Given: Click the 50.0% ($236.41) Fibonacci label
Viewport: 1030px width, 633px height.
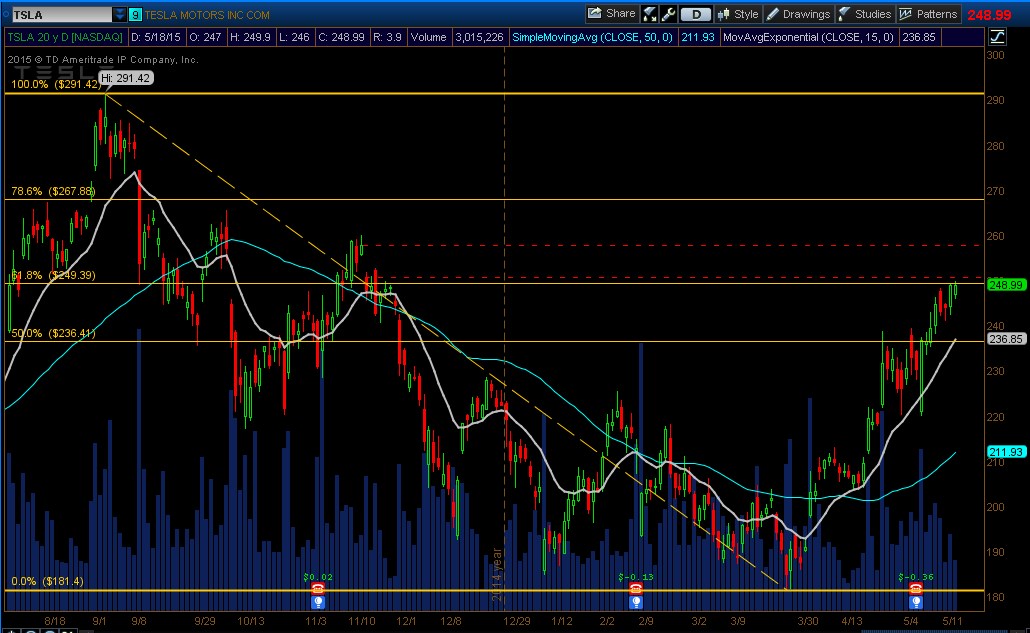Looking at the screenshot, I should tap(53, 333).
